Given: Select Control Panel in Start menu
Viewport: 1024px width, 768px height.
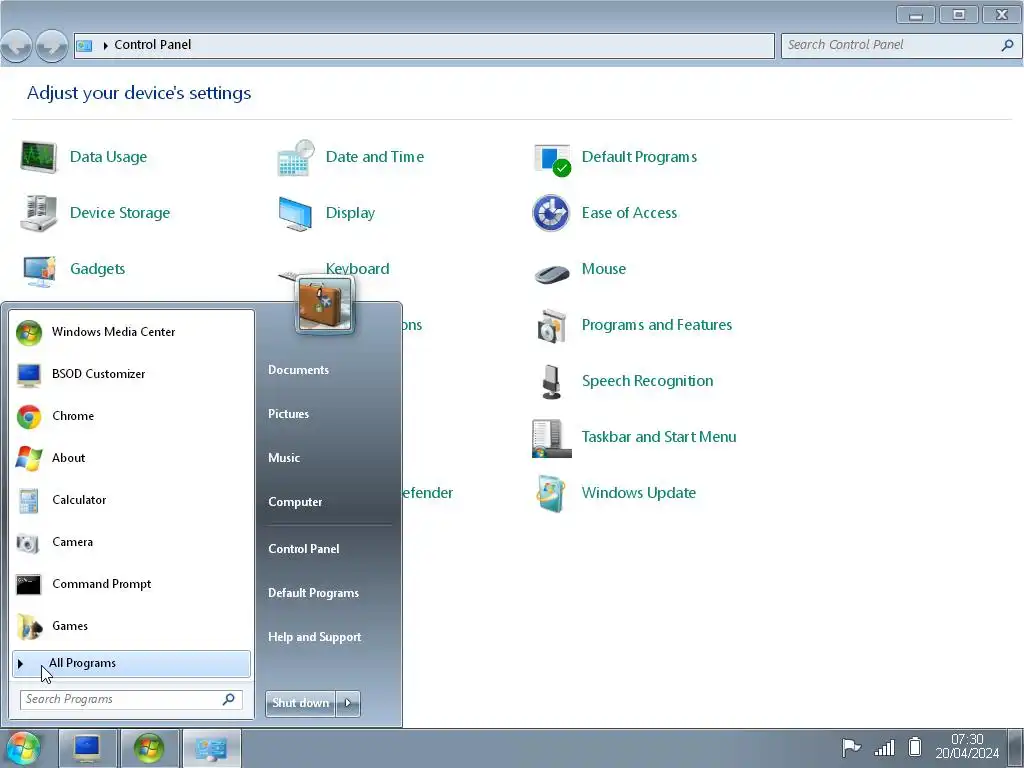Looking at the screenshot, I should tap(304, 549).
